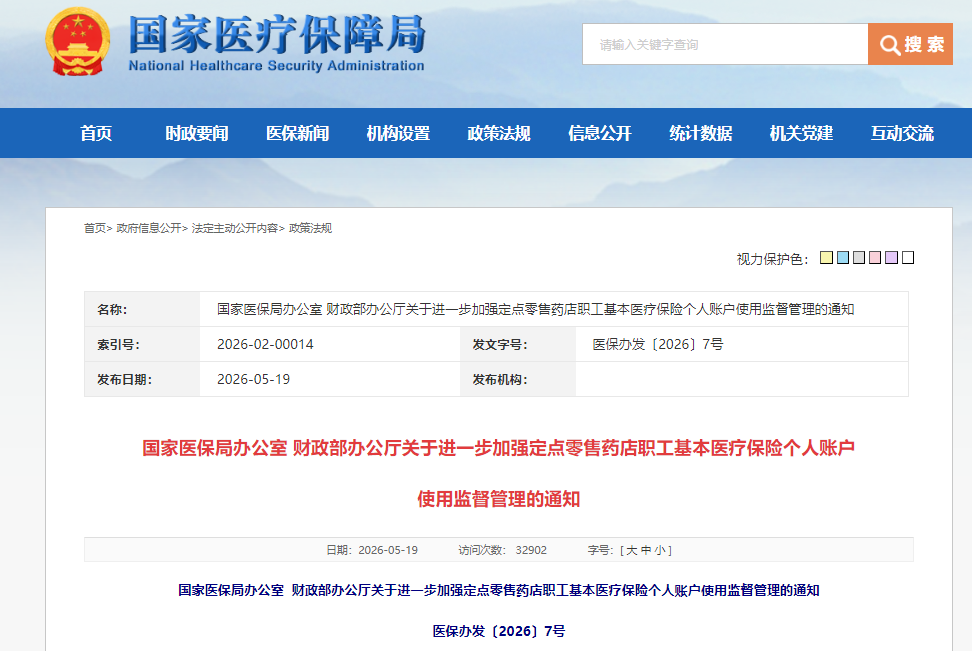Screen dimensions: 972x651
Task: Select the purple eye-protection color swatch
Action: pos(891,257)
